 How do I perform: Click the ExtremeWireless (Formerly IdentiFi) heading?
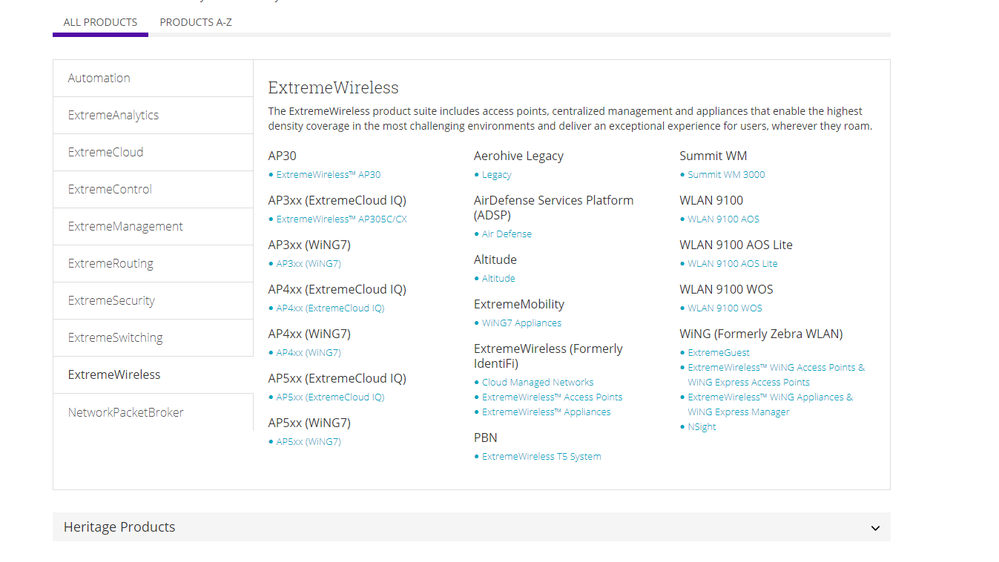coord(548,356)
